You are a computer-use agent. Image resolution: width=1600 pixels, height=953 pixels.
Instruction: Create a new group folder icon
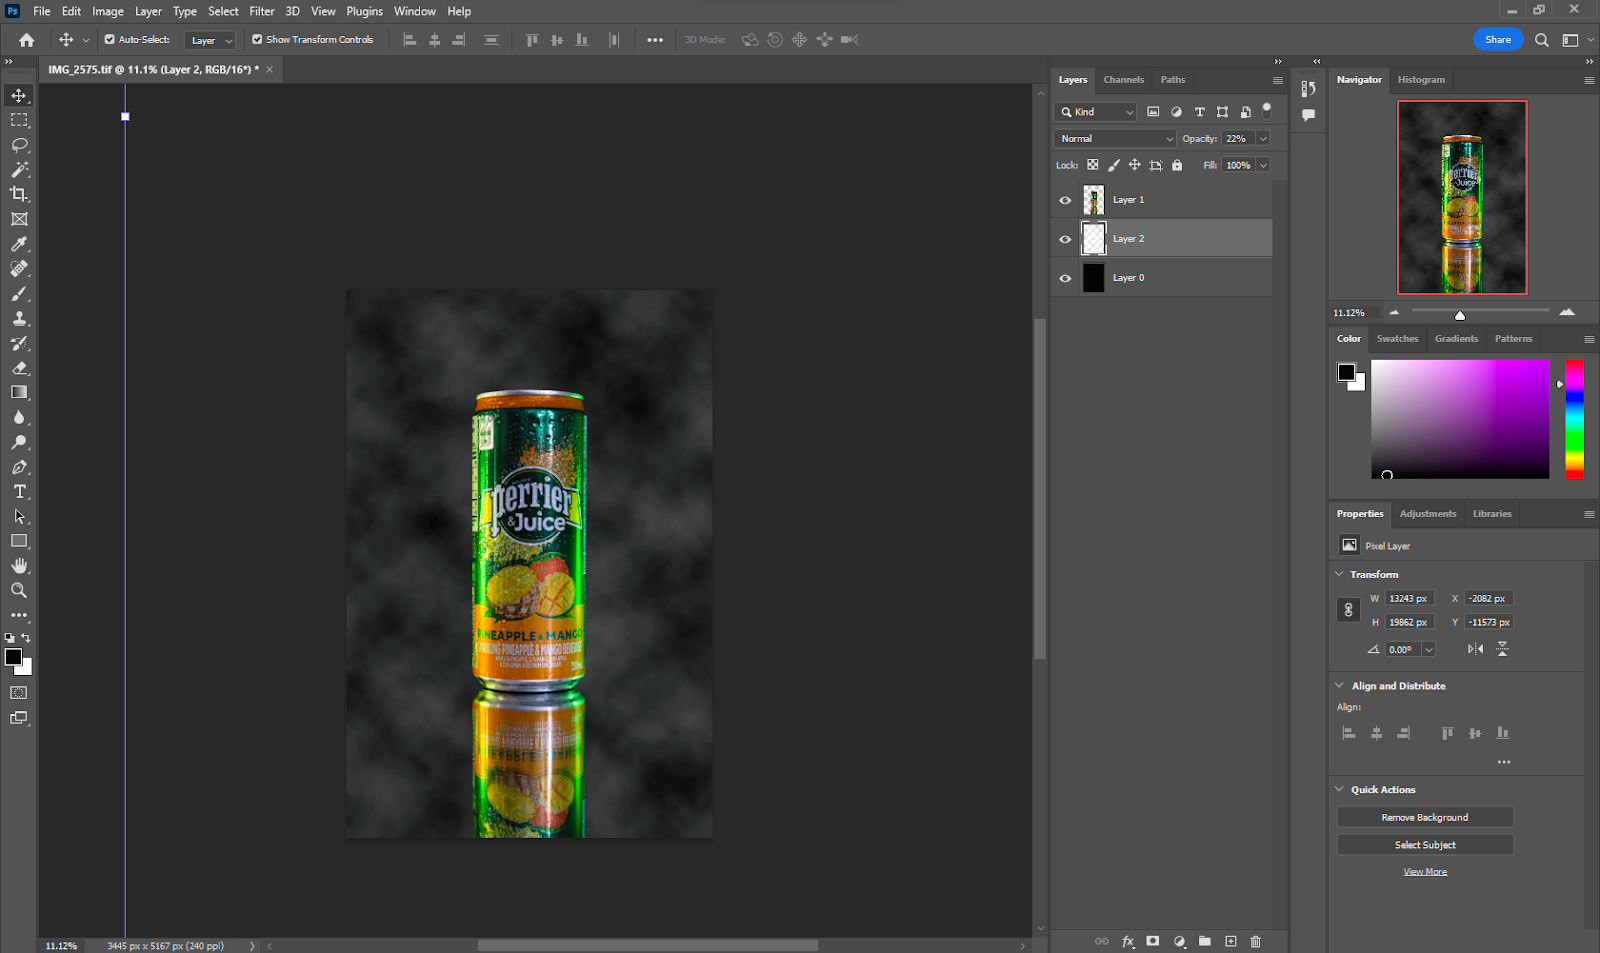1205,941
